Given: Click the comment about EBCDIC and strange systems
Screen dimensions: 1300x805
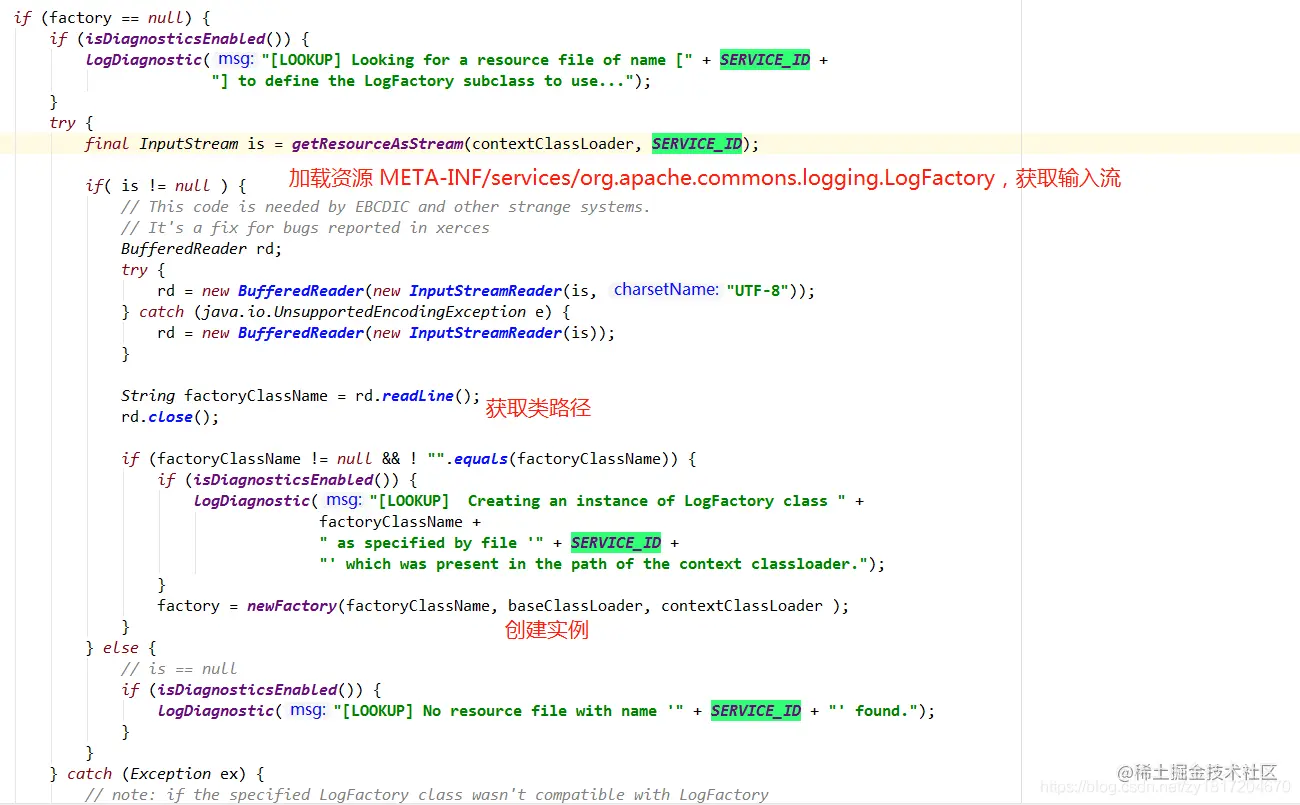Looking at the screenshot, I should coord(386,207).
